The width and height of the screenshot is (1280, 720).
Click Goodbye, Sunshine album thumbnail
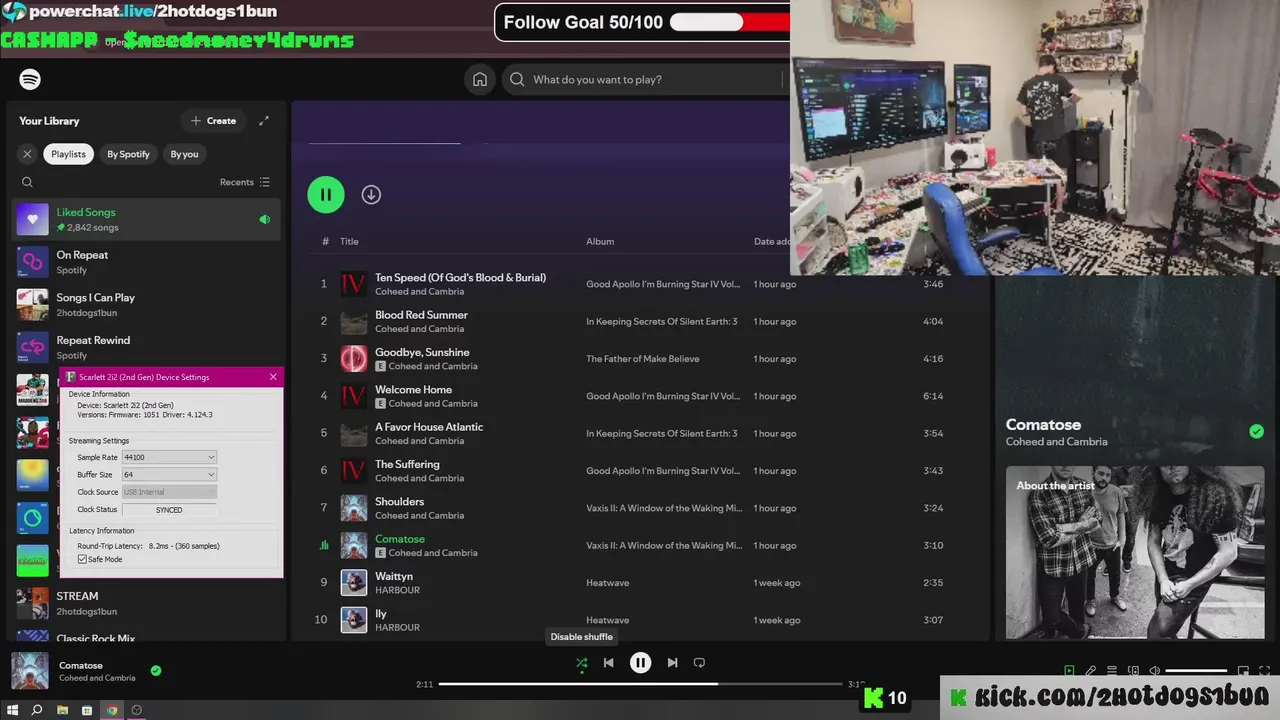(354, 358)
